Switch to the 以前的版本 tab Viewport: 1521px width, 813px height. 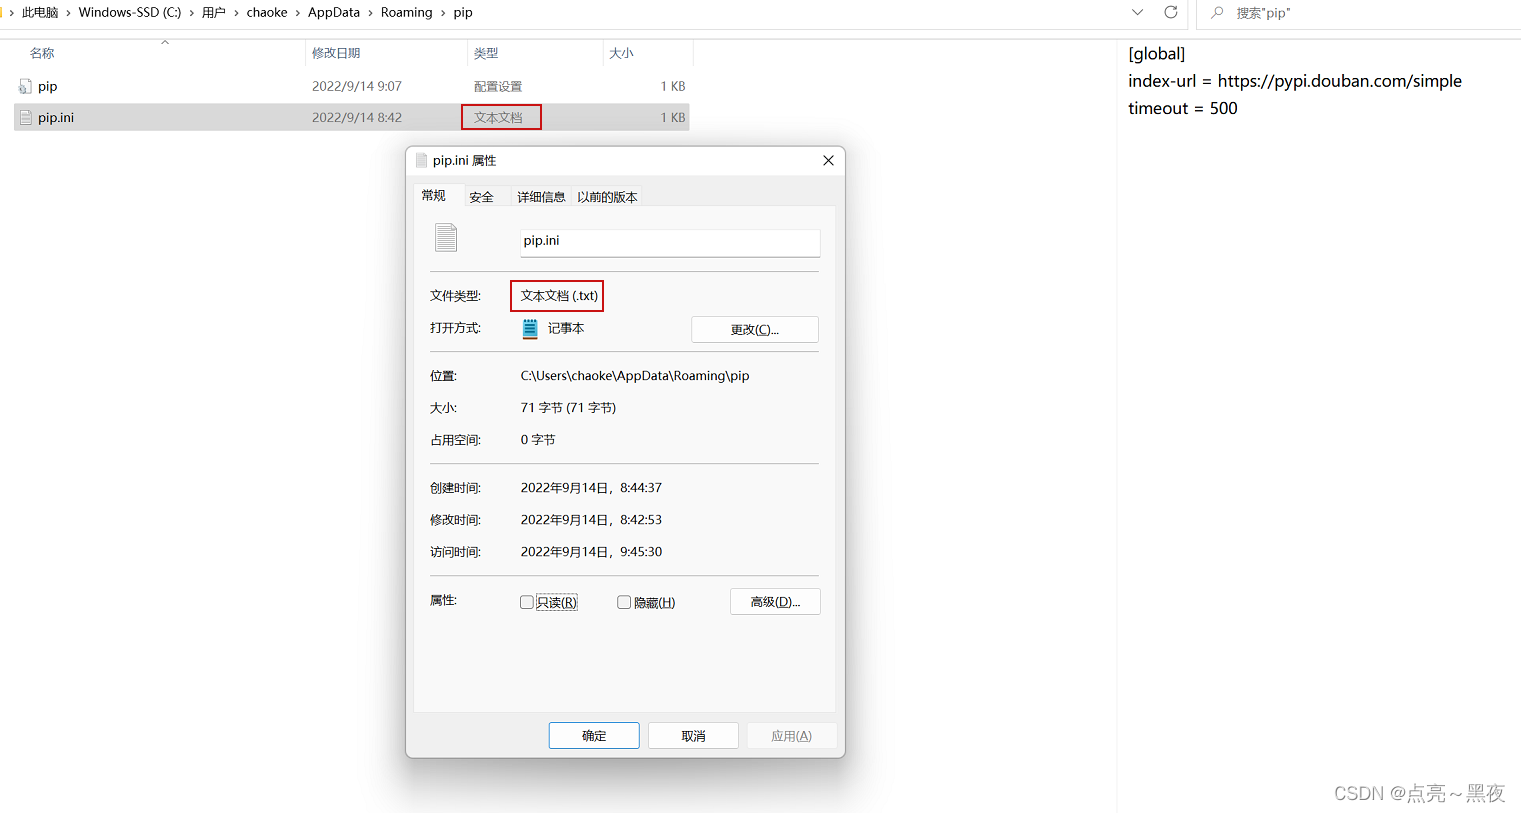coord(607,197)
